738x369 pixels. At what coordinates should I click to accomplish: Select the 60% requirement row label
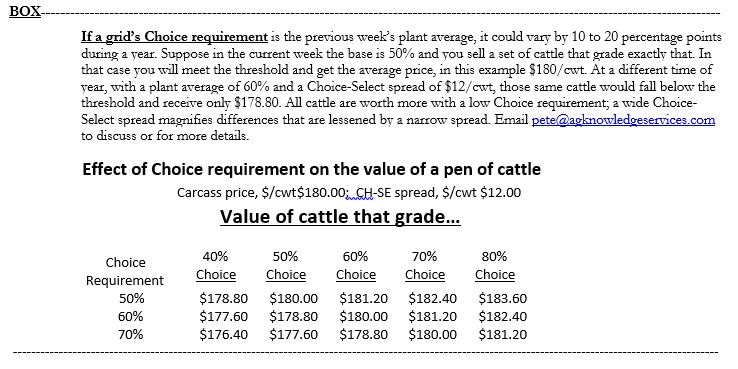tap(131, 317)
